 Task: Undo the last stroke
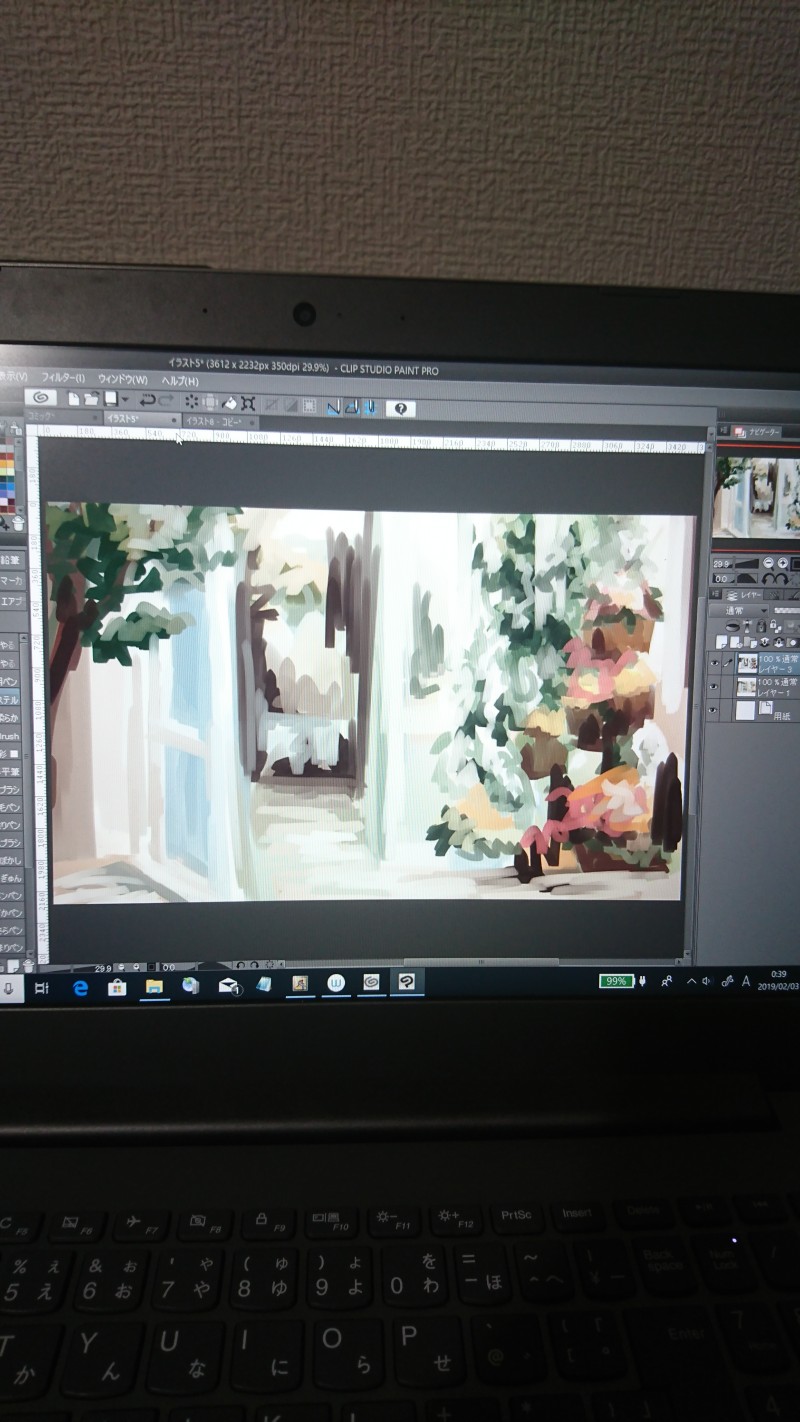point(147,398)
